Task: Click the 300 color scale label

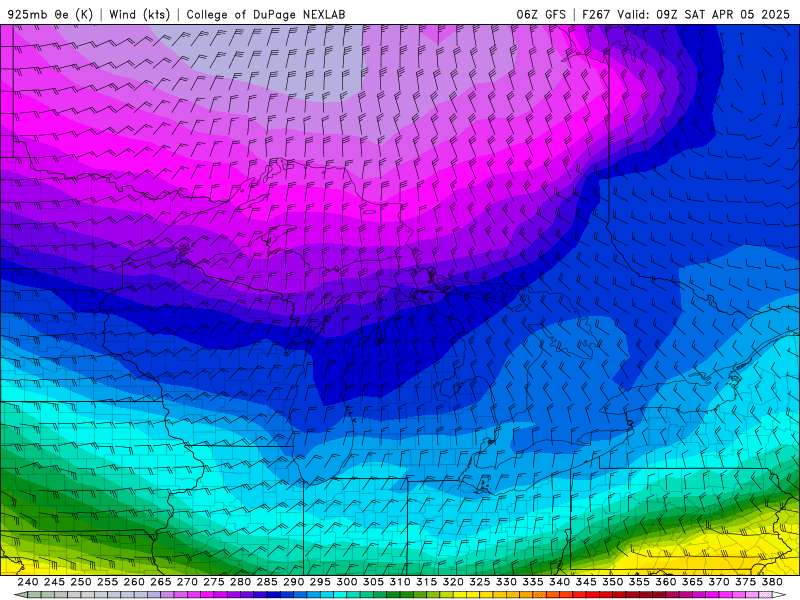Action: (346, 582)
